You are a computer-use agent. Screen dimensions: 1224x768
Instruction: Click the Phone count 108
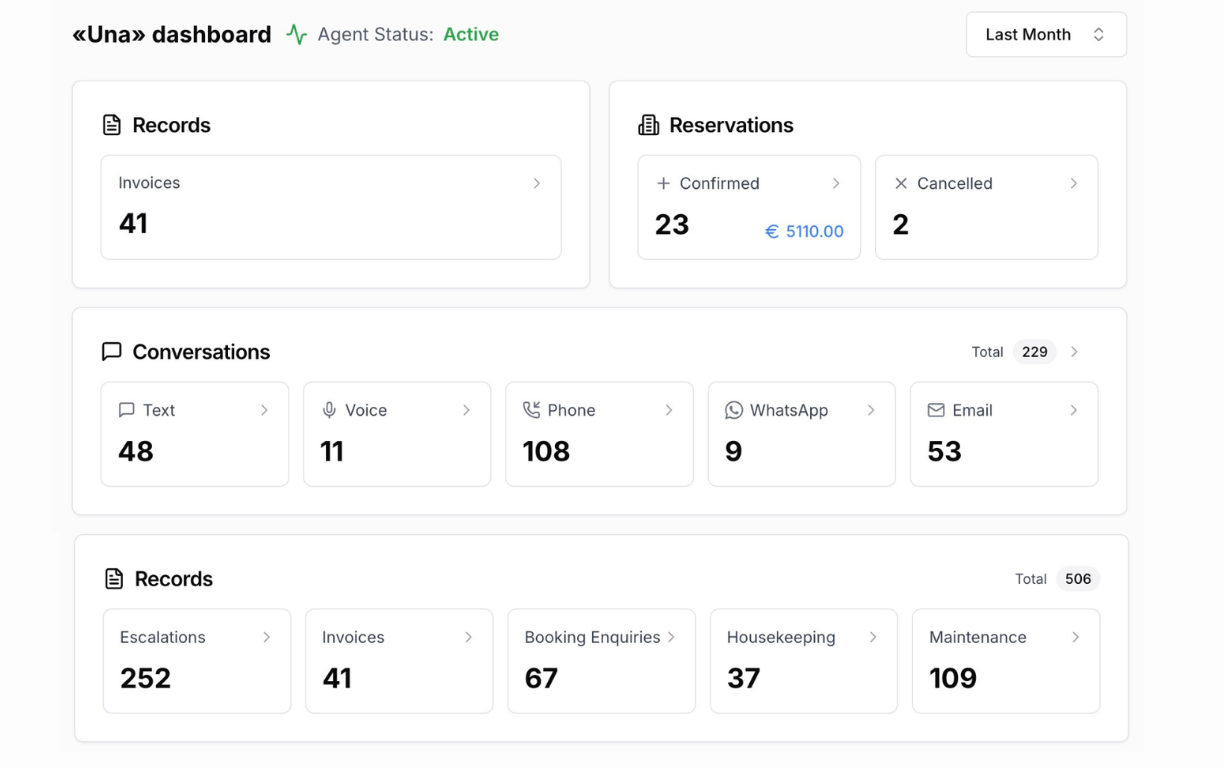click(546, 451)
